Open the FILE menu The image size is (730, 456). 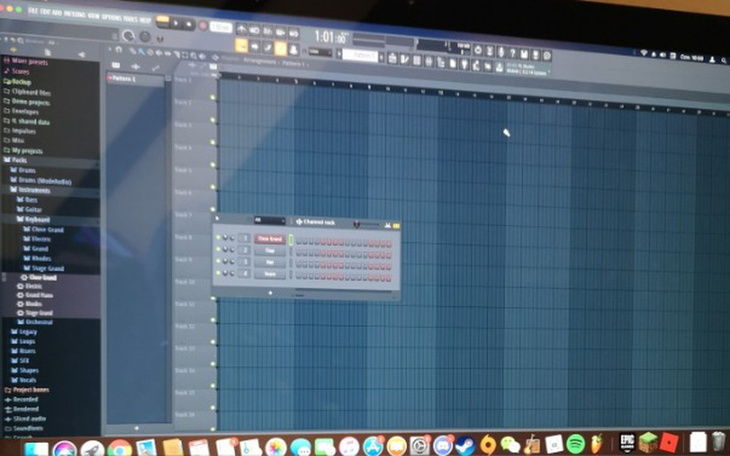pyautogui.click(x=34, y=10)
